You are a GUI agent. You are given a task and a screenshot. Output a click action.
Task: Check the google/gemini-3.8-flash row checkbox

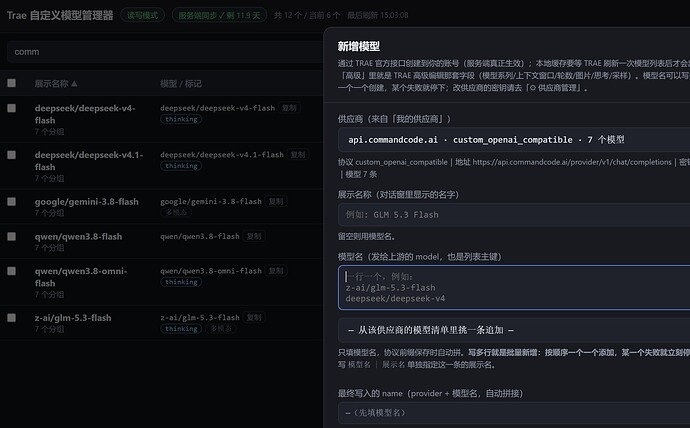(x=11, y=201)
